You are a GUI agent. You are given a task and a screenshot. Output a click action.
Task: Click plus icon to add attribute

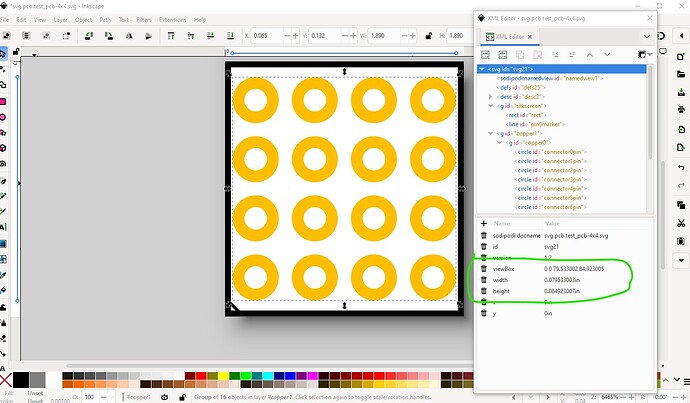[x=484, y=223]
